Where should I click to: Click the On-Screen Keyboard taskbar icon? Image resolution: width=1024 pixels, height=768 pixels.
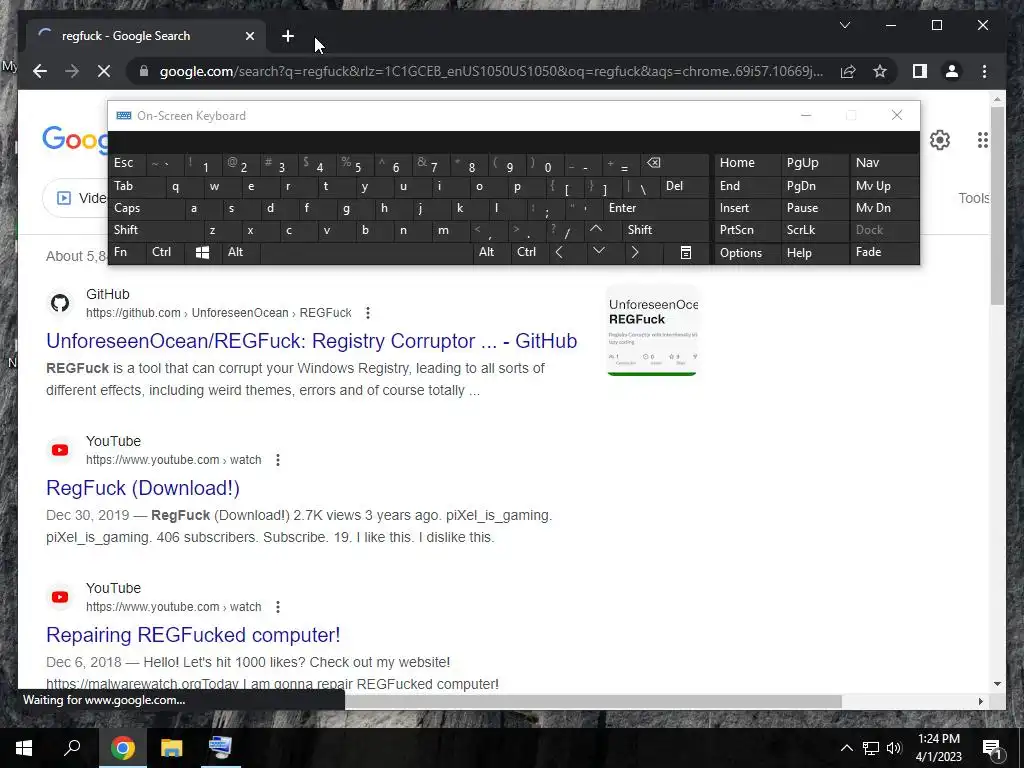[x=220, y=748]
